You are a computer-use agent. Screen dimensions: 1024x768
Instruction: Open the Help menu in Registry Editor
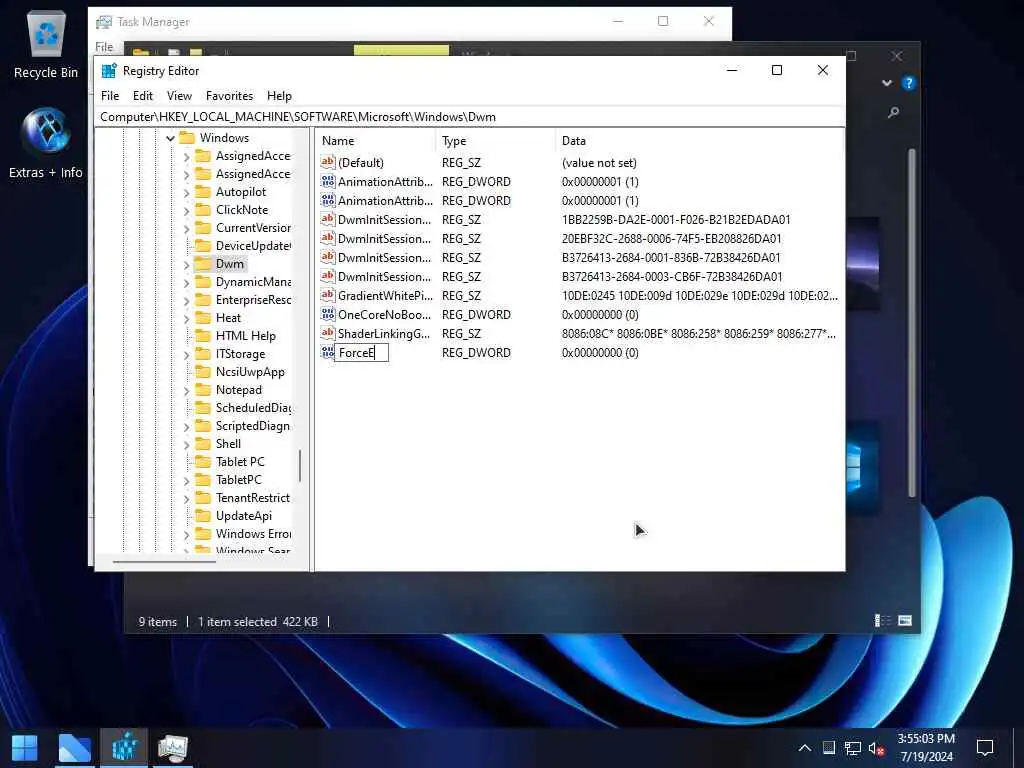(x=279, y=96)
